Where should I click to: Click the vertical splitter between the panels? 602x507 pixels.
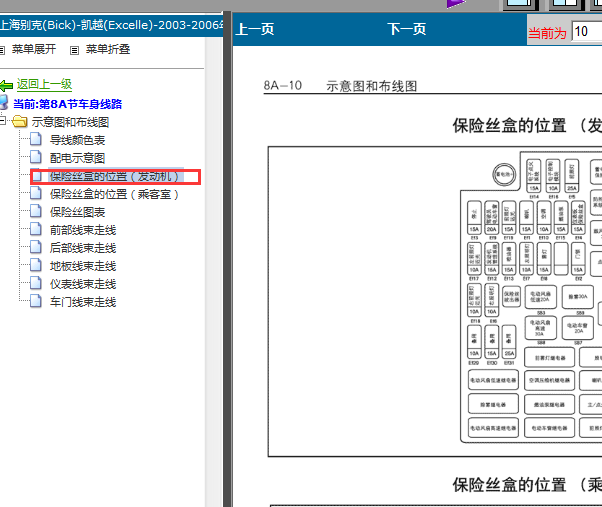click(x=227, y=259)
